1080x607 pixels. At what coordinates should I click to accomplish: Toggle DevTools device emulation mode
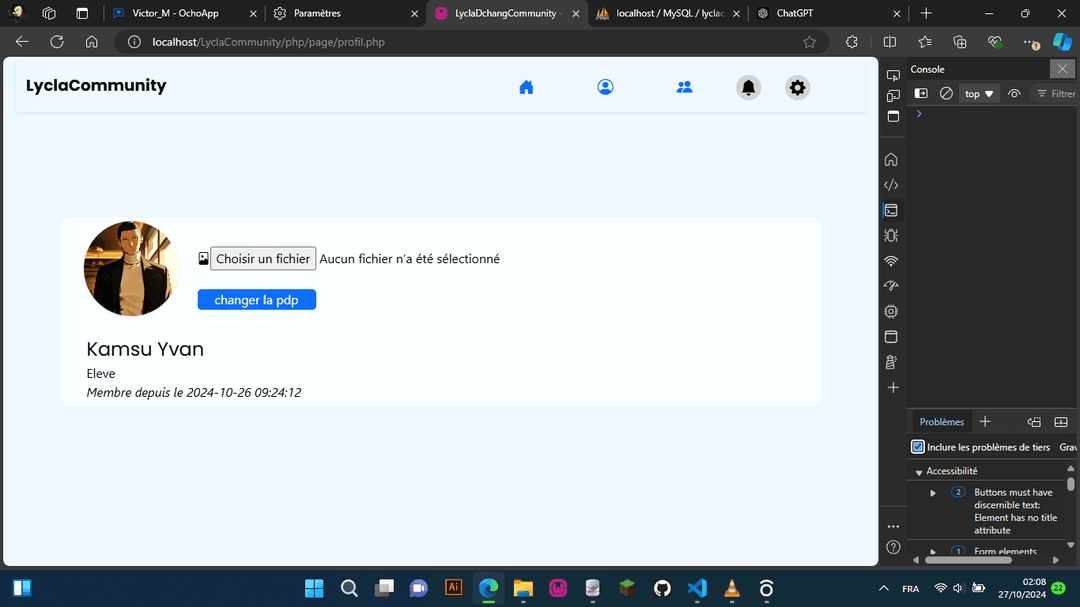(x=893, y=96)
